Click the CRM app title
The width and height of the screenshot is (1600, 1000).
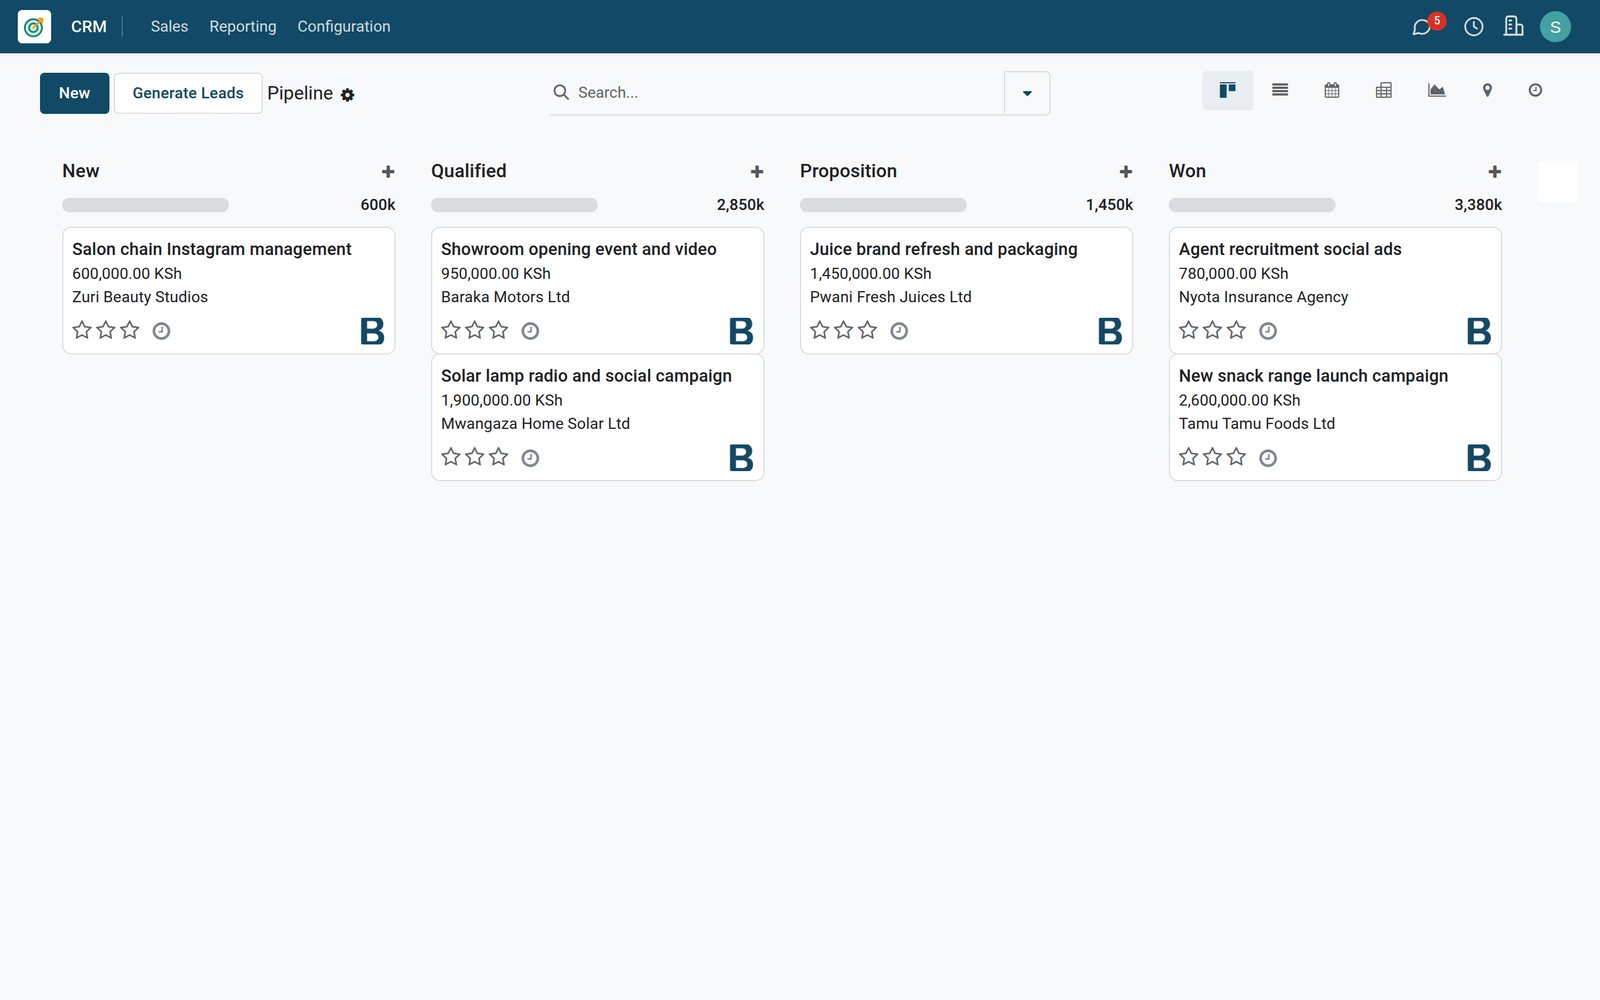[x=89, y=27]
